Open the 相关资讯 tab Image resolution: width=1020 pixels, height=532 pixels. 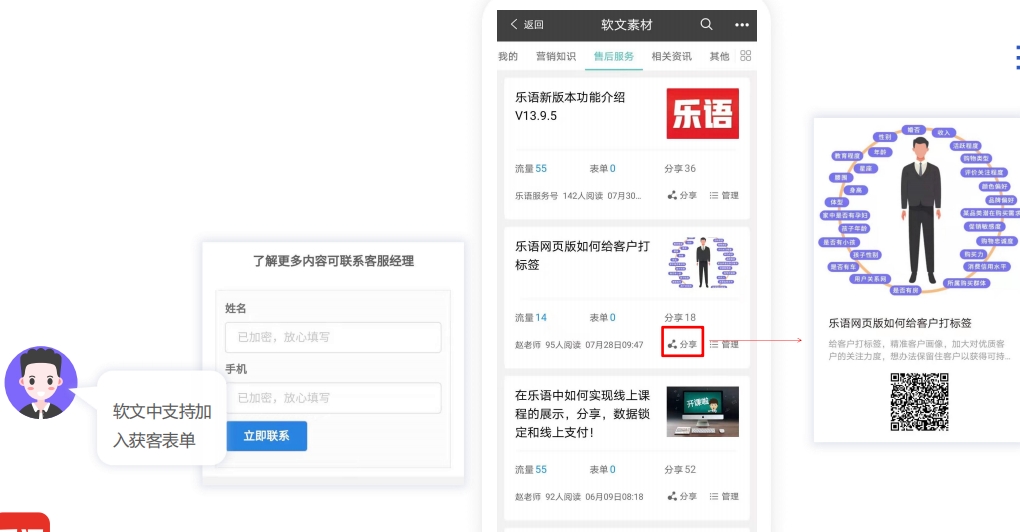point(671,57)
